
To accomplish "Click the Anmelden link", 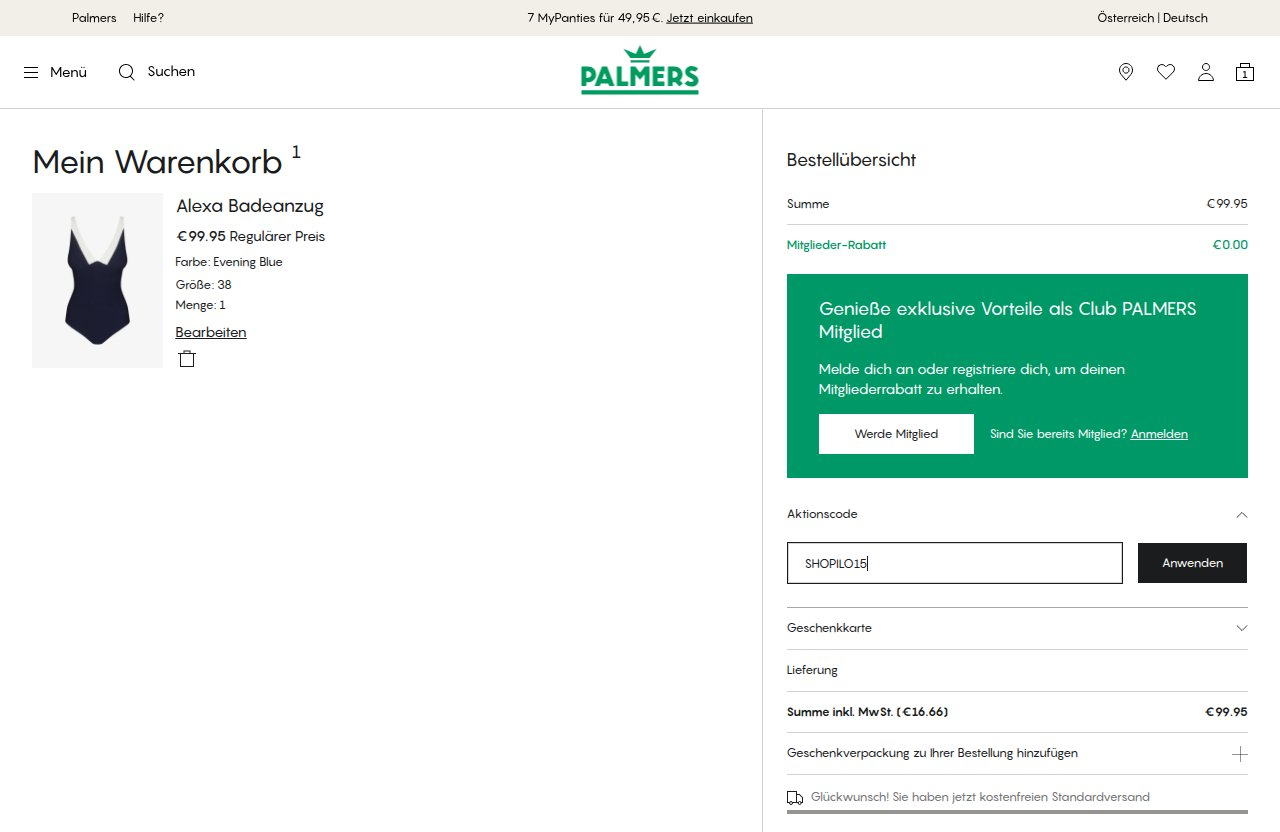I will click(1159, 434).
